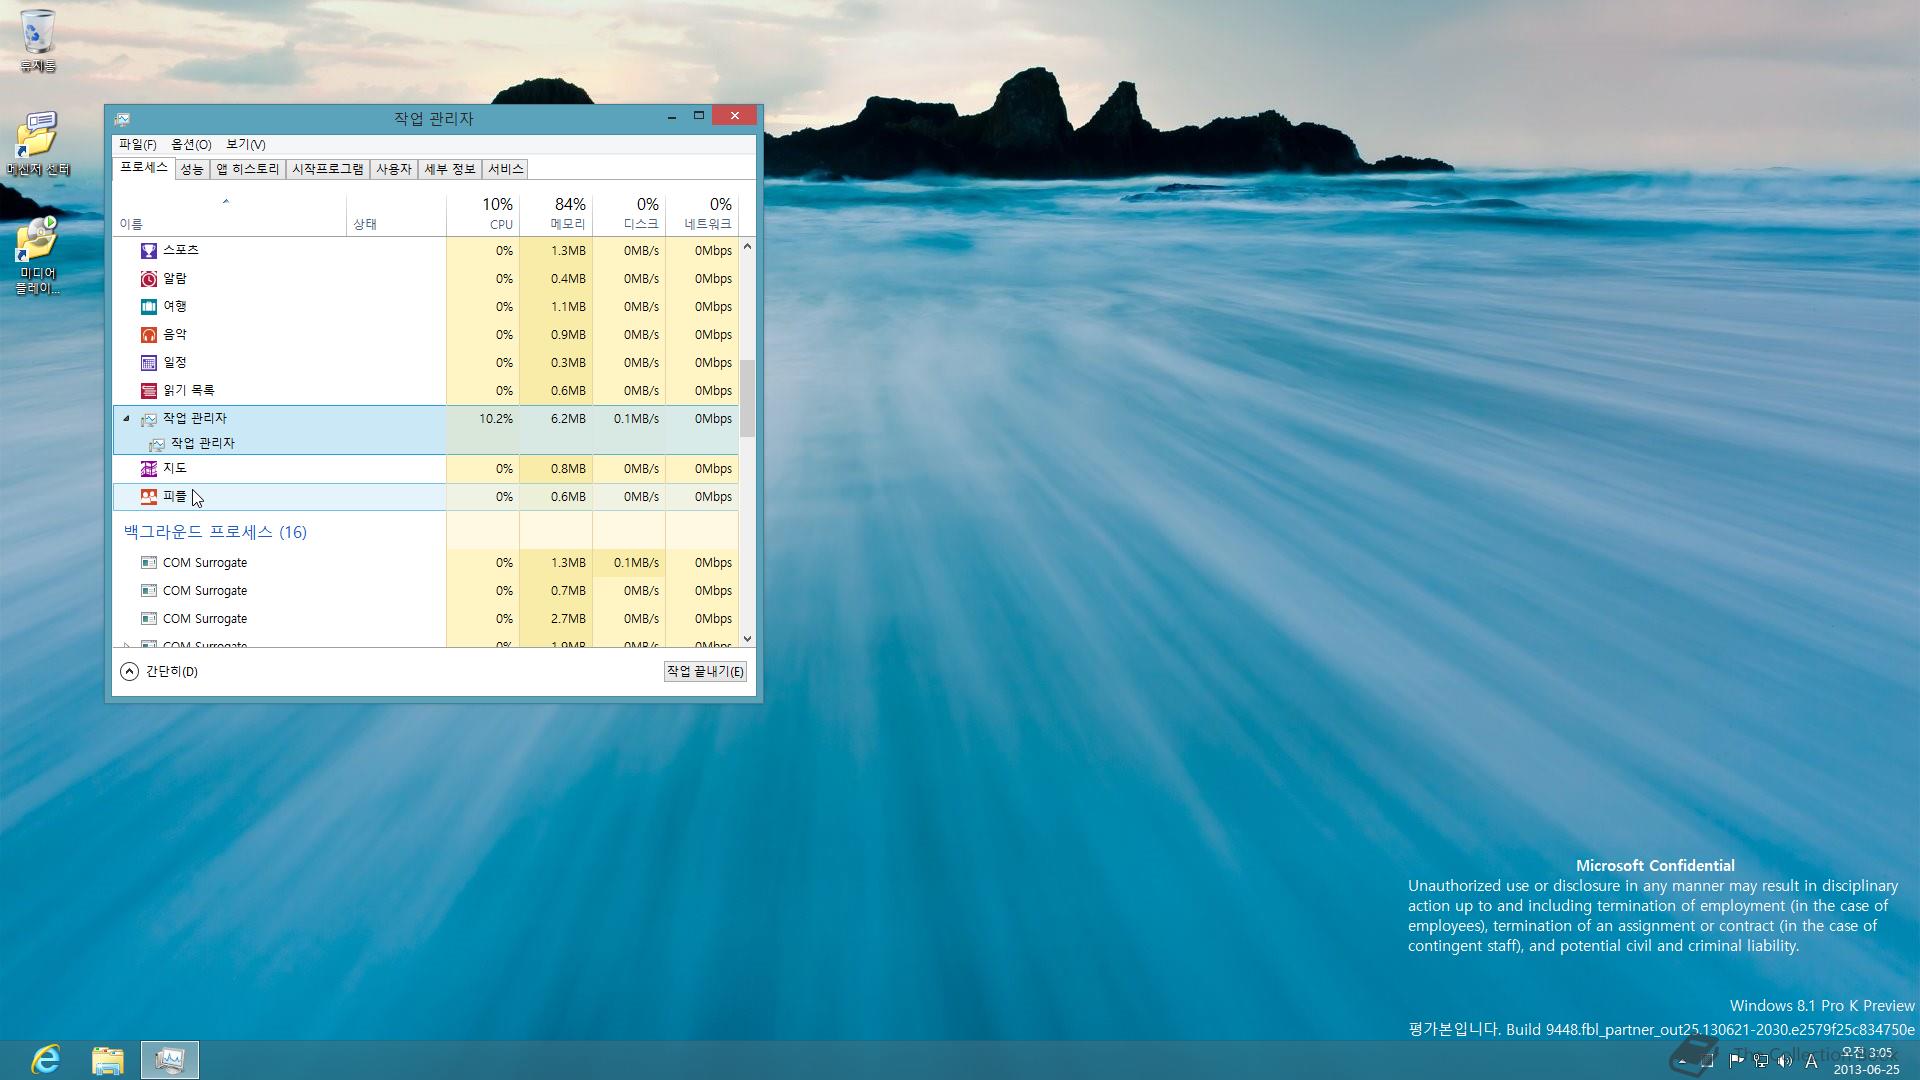Sort by the 이름 column header

[230, 214]
